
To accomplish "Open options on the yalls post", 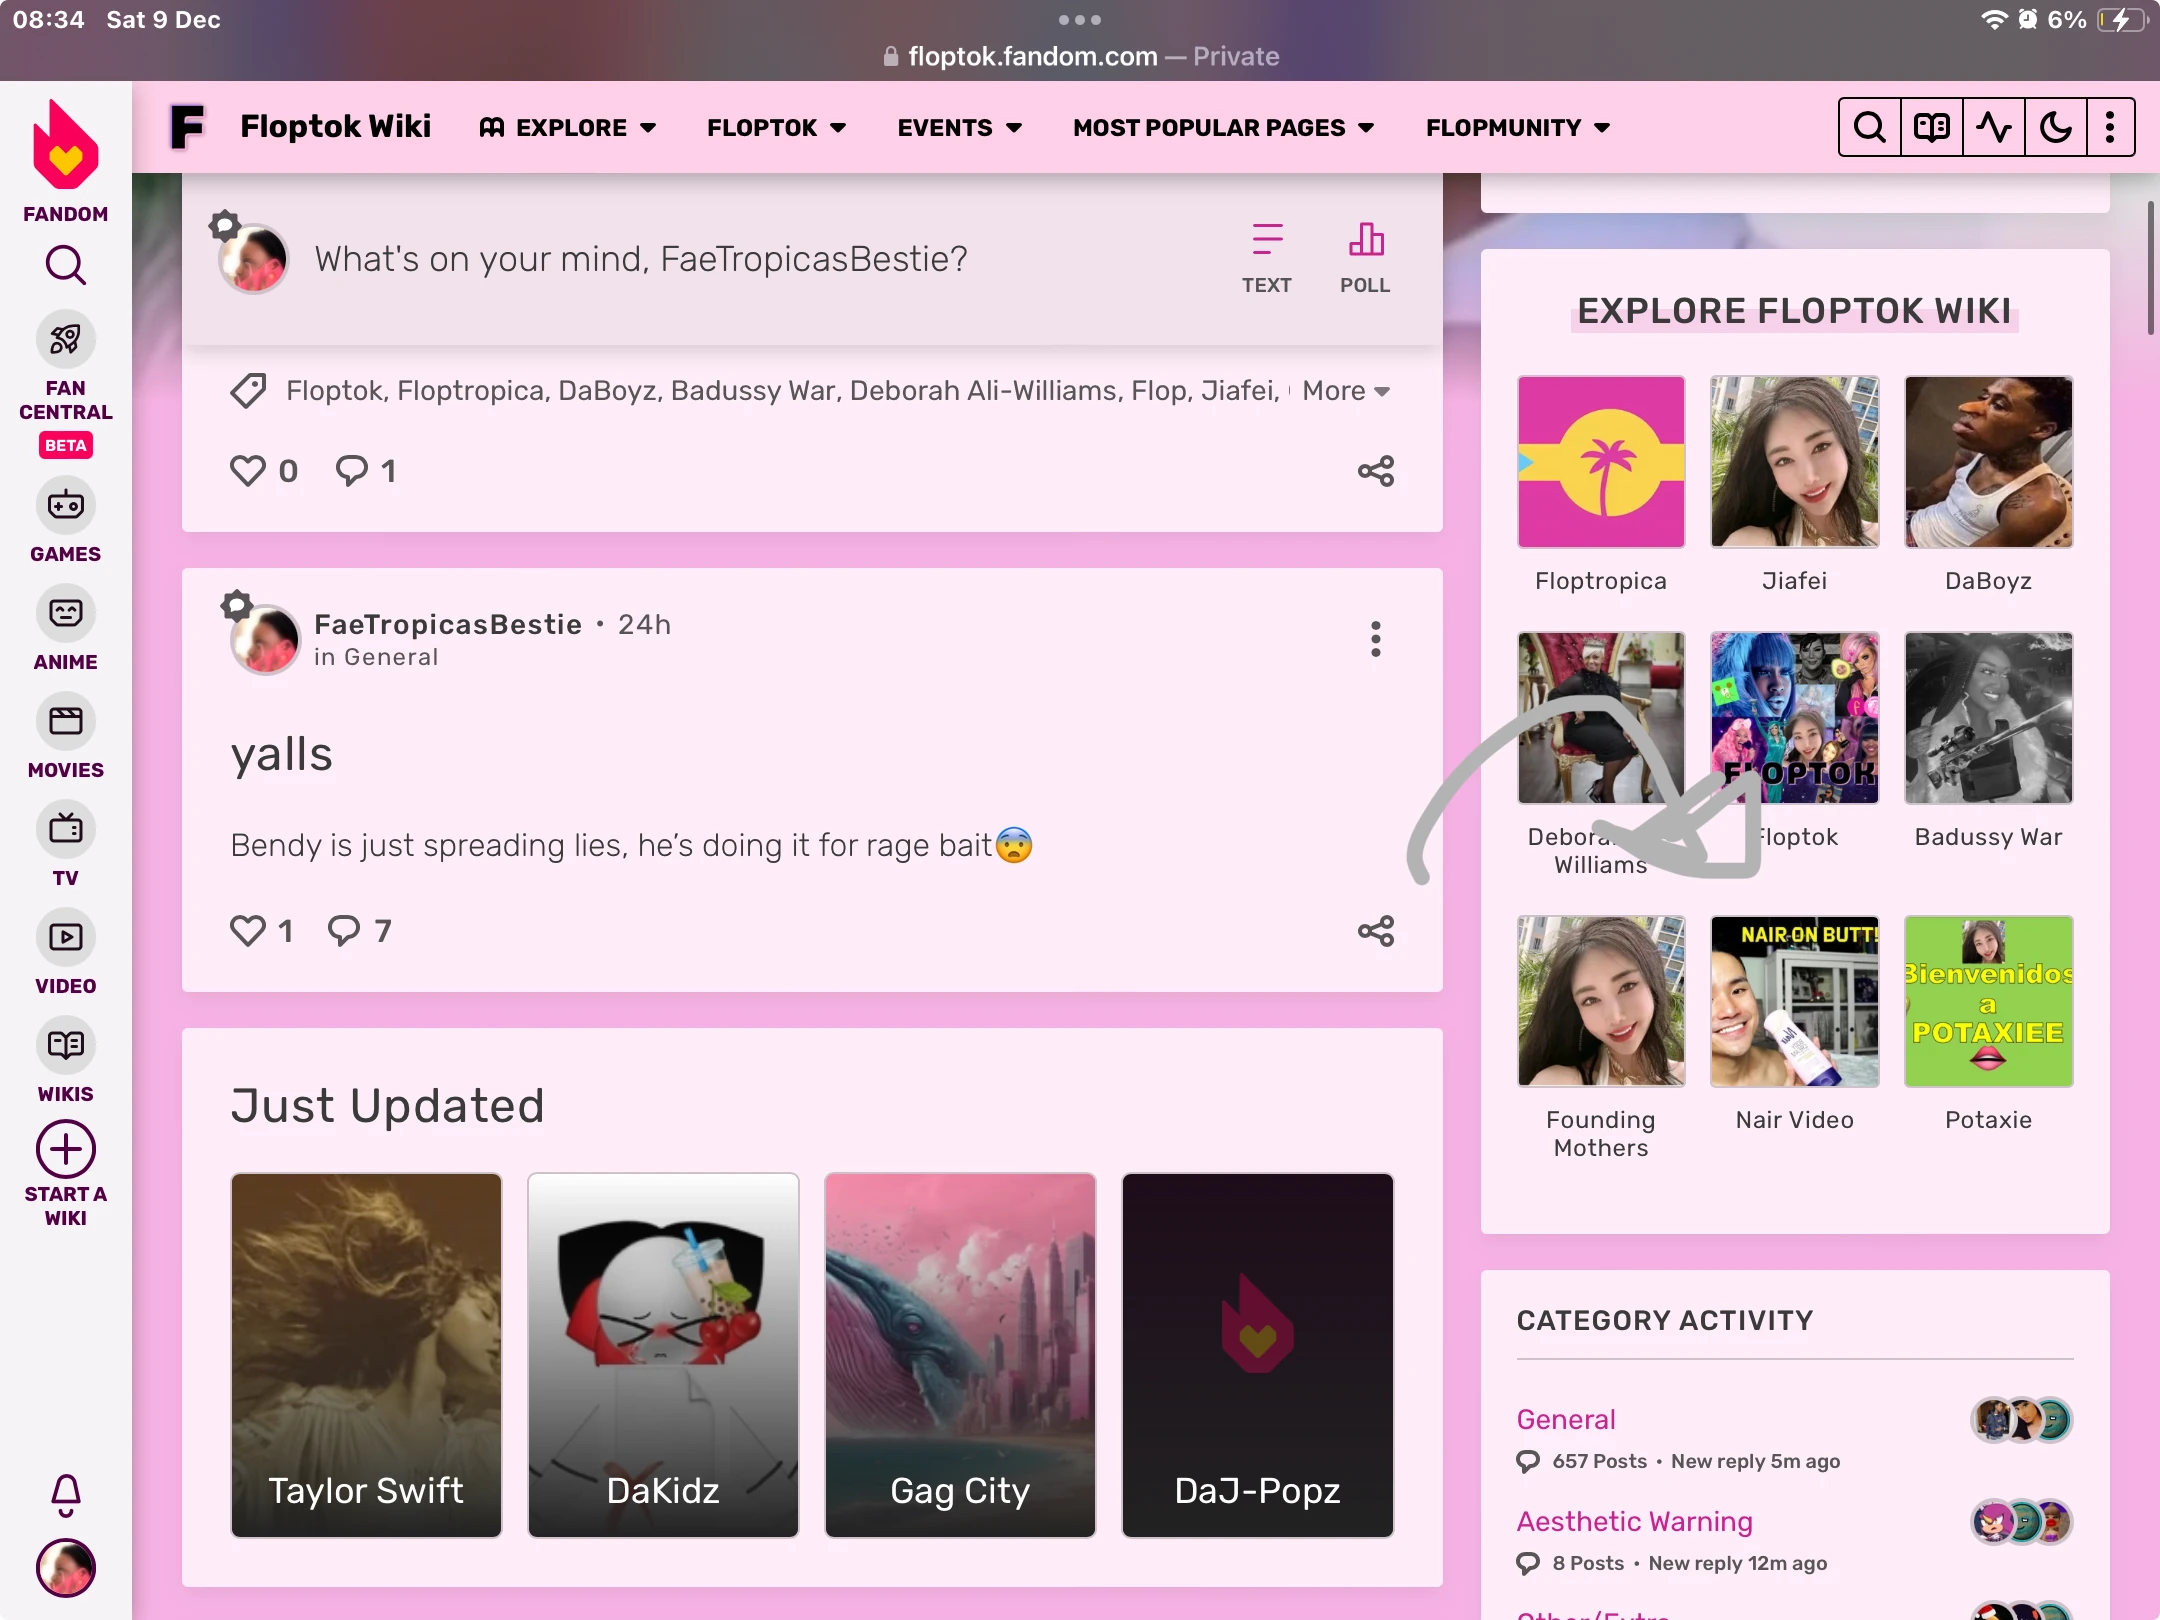I will click(x=1374, y=638).
